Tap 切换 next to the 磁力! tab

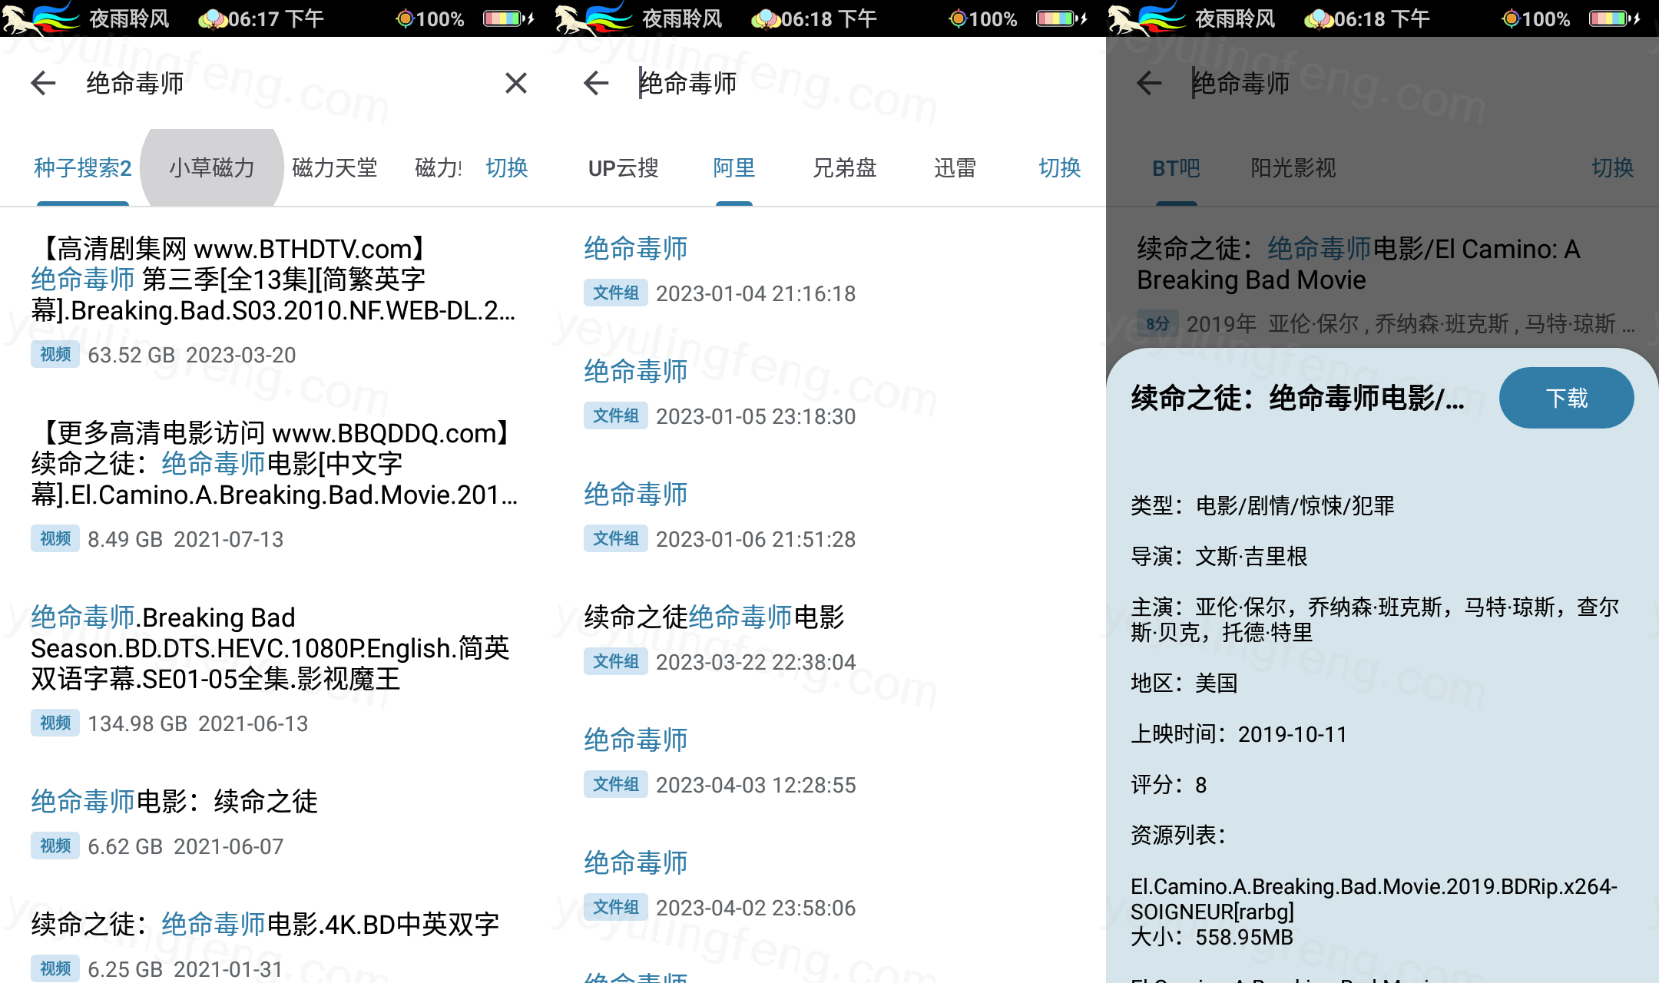click(x=507, y=168)
